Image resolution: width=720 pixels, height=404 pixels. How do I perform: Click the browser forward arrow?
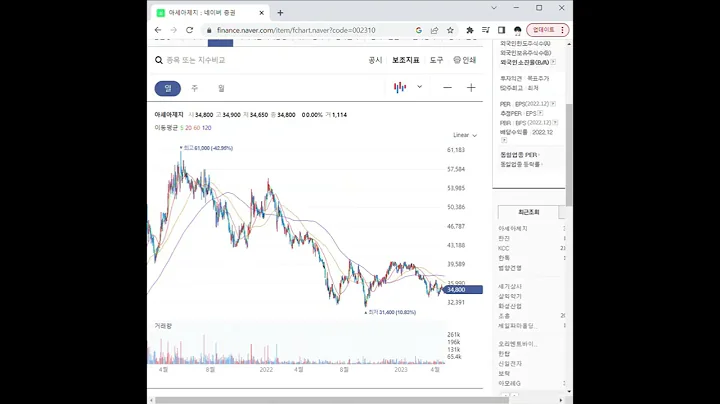click(174, 30)
